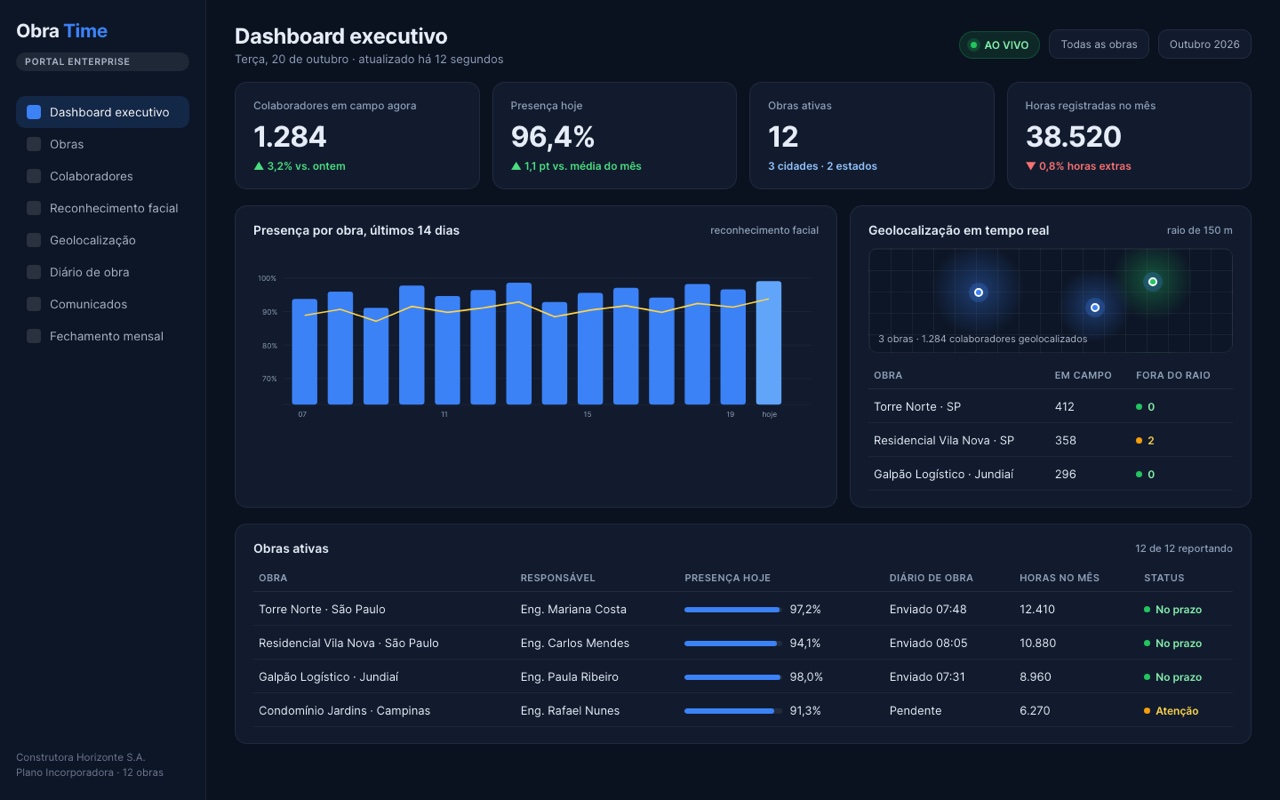Click Enviado 07:48 diary entry
Screen dimensions: 1280x800
928,609
